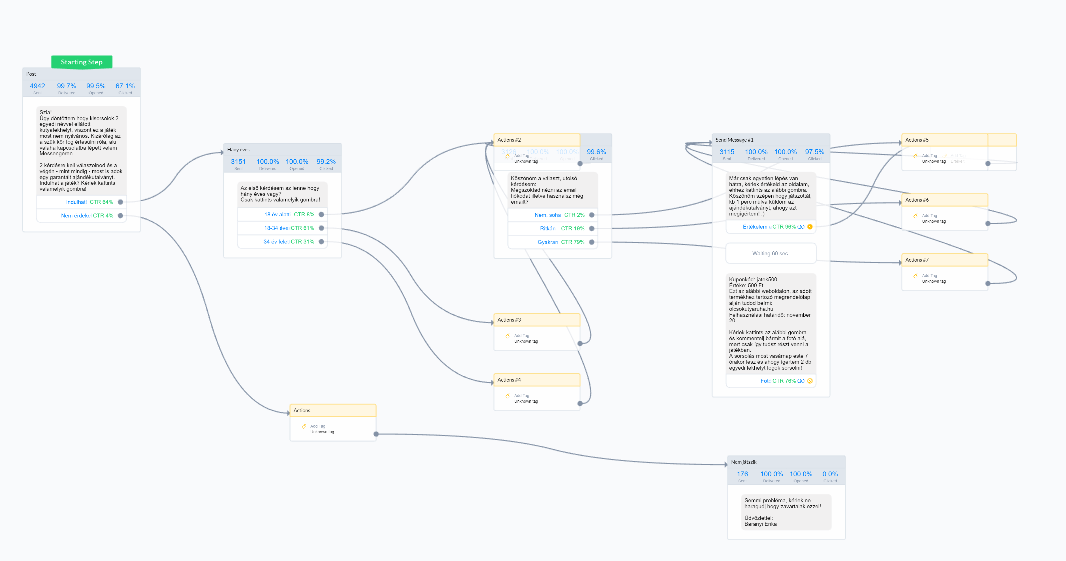Select the Waiting 60 sec delay block
Screen dimensions: 1066x561
tap(771, 253)
